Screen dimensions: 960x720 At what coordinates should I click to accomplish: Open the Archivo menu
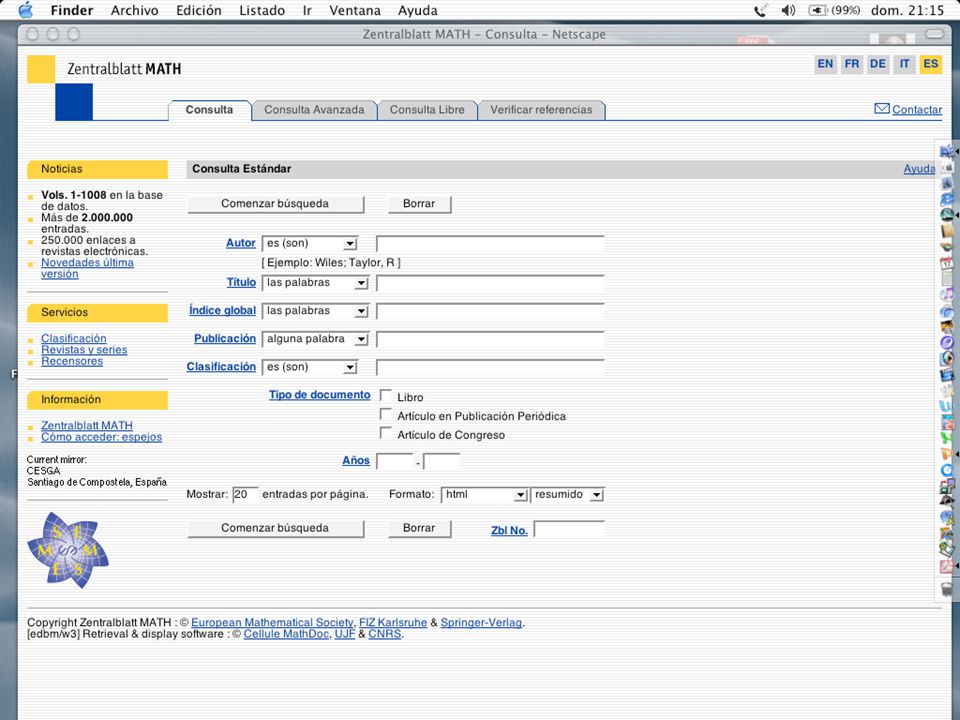[x=135, y=10]
